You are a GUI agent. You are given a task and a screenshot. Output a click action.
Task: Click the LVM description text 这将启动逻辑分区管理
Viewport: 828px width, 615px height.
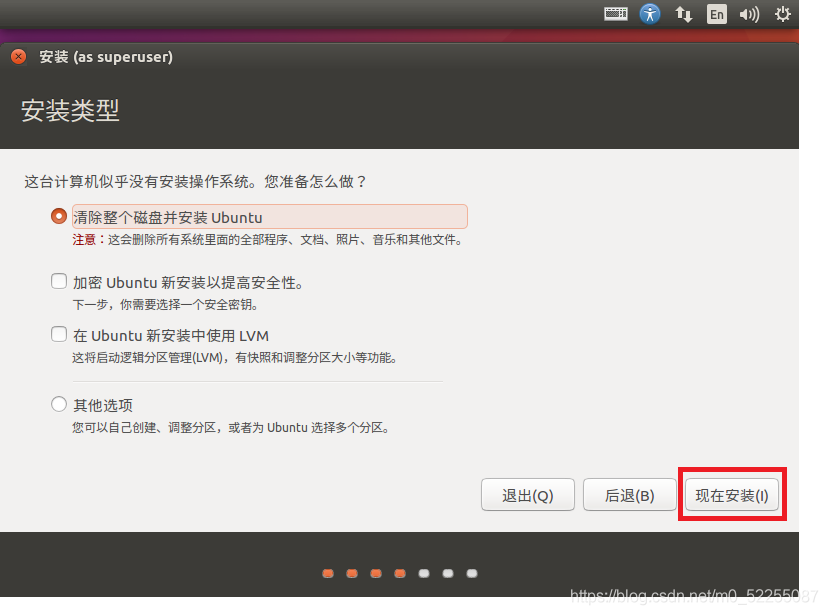click(234, 358)
